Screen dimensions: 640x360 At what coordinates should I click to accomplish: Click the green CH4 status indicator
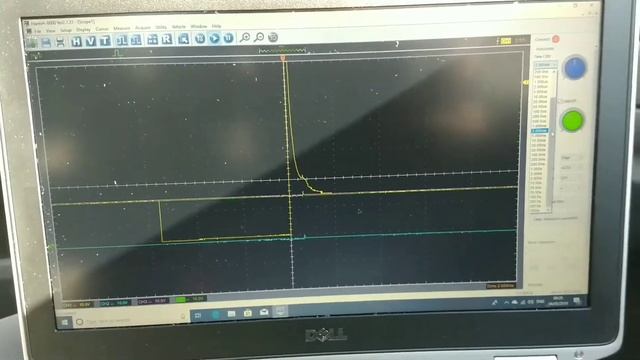[190, 300]
